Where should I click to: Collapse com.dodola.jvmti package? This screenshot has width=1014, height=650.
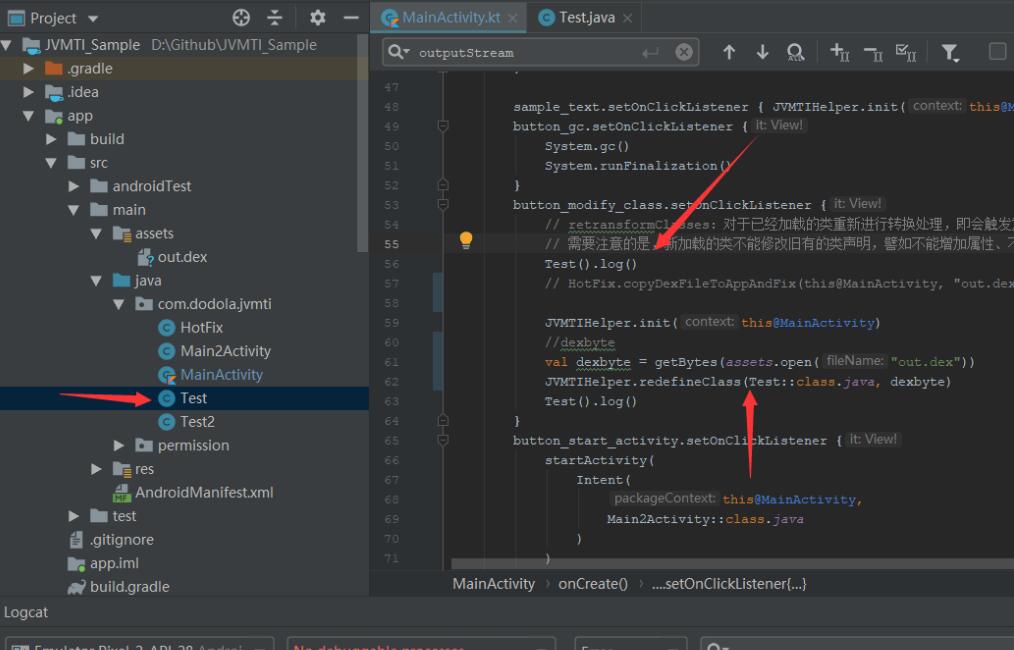119,304
